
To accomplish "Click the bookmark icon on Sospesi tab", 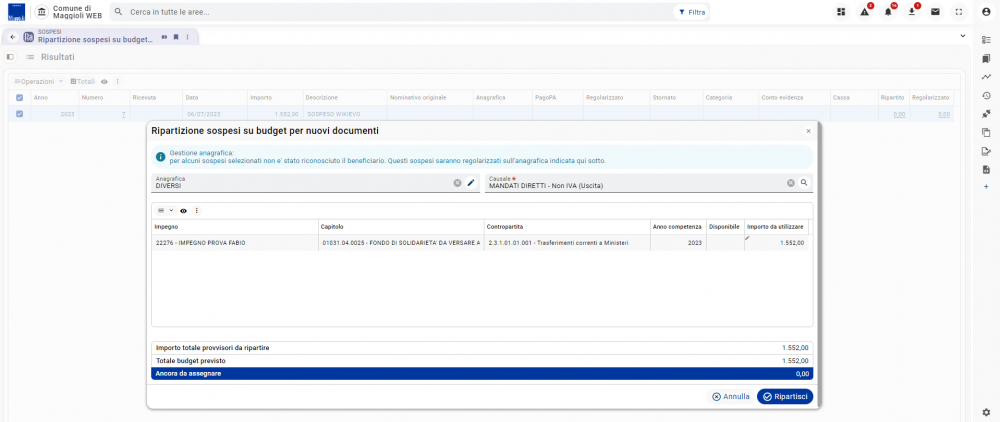I will [176, 37].
